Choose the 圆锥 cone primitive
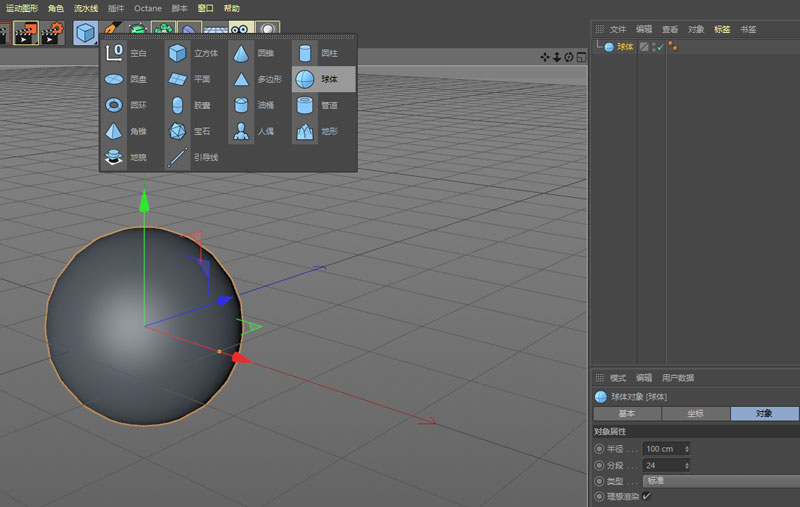 (x=241, y=53)
